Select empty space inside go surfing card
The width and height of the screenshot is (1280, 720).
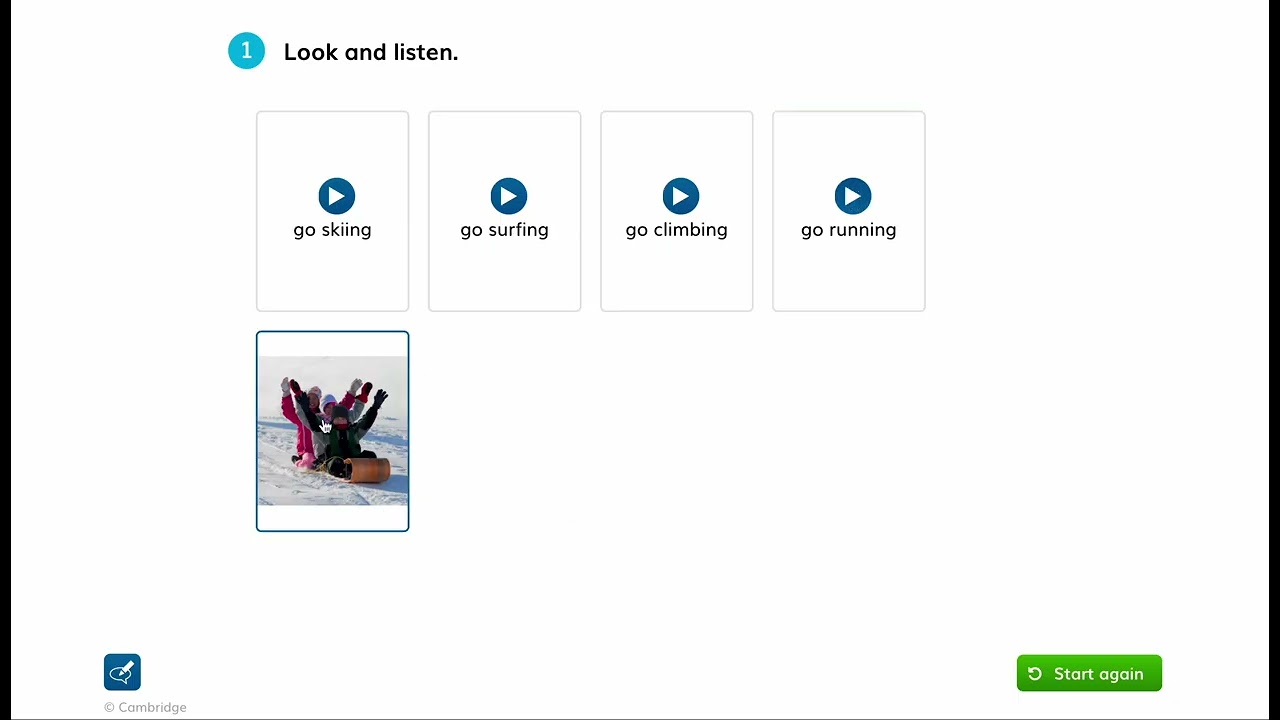point(504,275)
